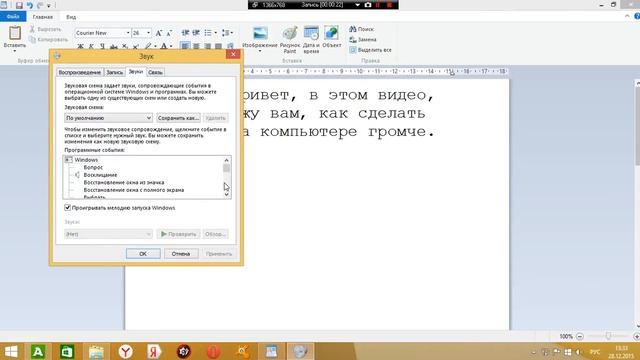Image resolution: width=640 pixels, height=360 pixels.
Task: Insert a Paint drawing (Рисунок Paint)
Action: tap(290, 39)
